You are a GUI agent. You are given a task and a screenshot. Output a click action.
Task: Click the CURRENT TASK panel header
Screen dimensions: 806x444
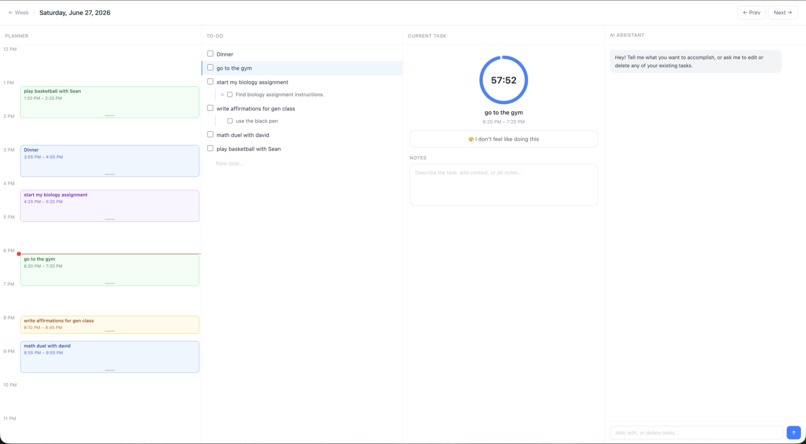427,36
